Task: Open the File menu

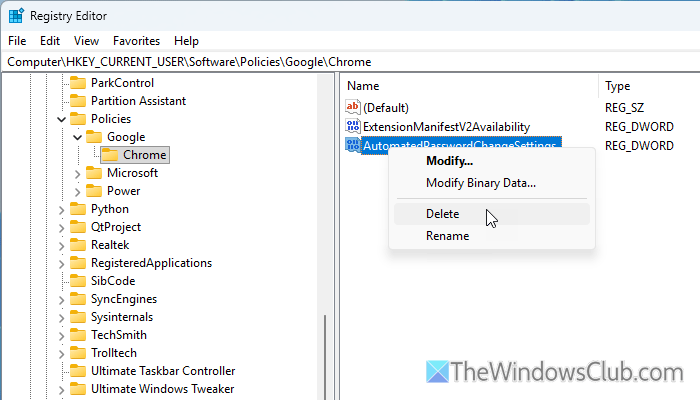Action: pyautogui.click(x=17, y=41)
